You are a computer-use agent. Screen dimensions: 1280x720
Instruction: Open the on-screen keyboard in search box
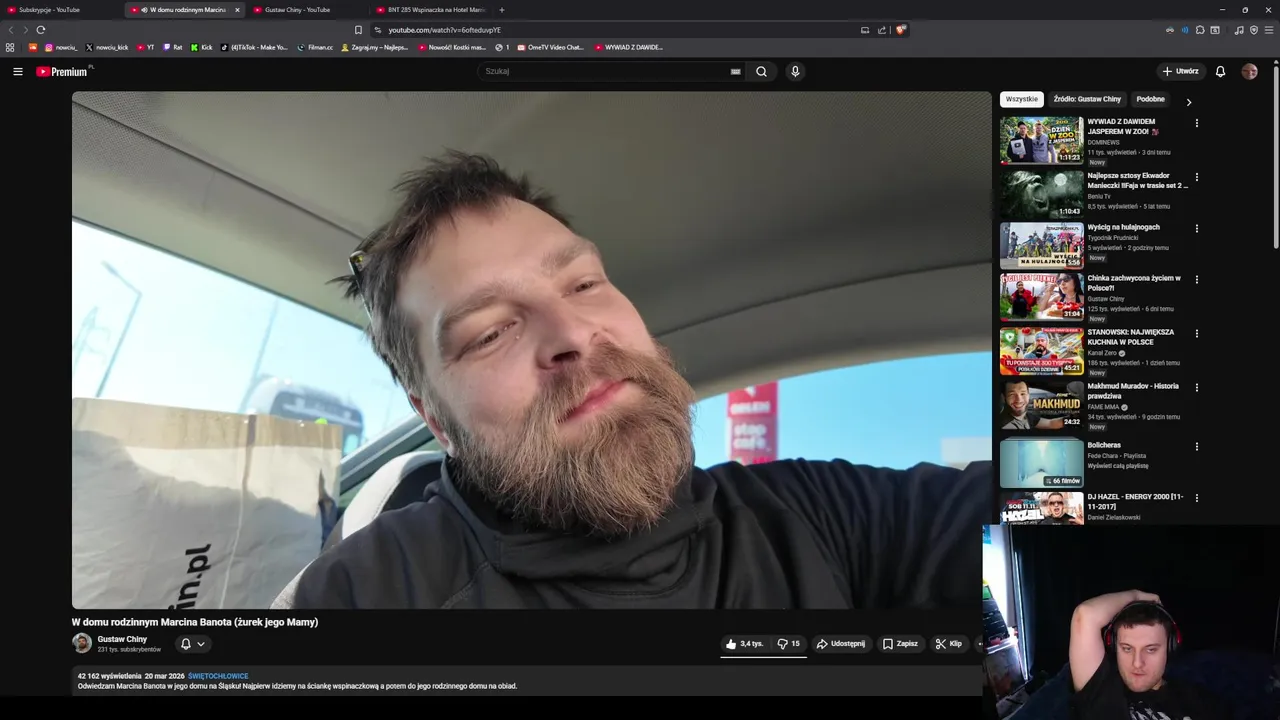(x=735, y=71)
